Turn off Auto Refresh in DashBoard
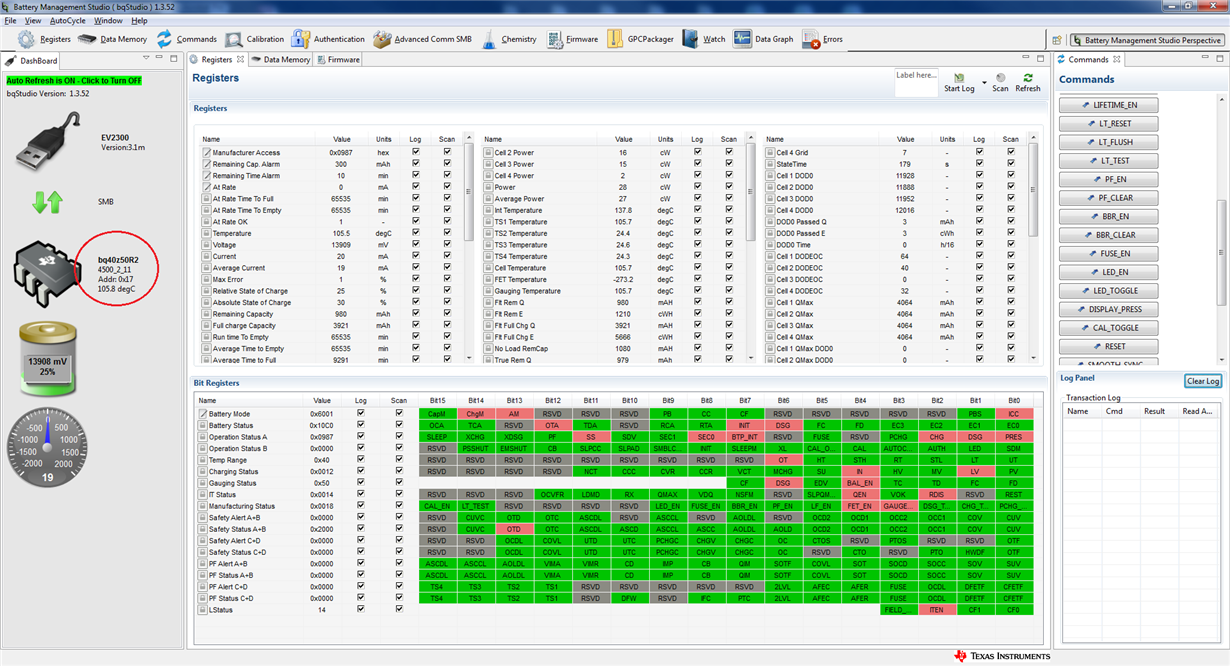Screen dimensions: 1230x666 (74, 80)
